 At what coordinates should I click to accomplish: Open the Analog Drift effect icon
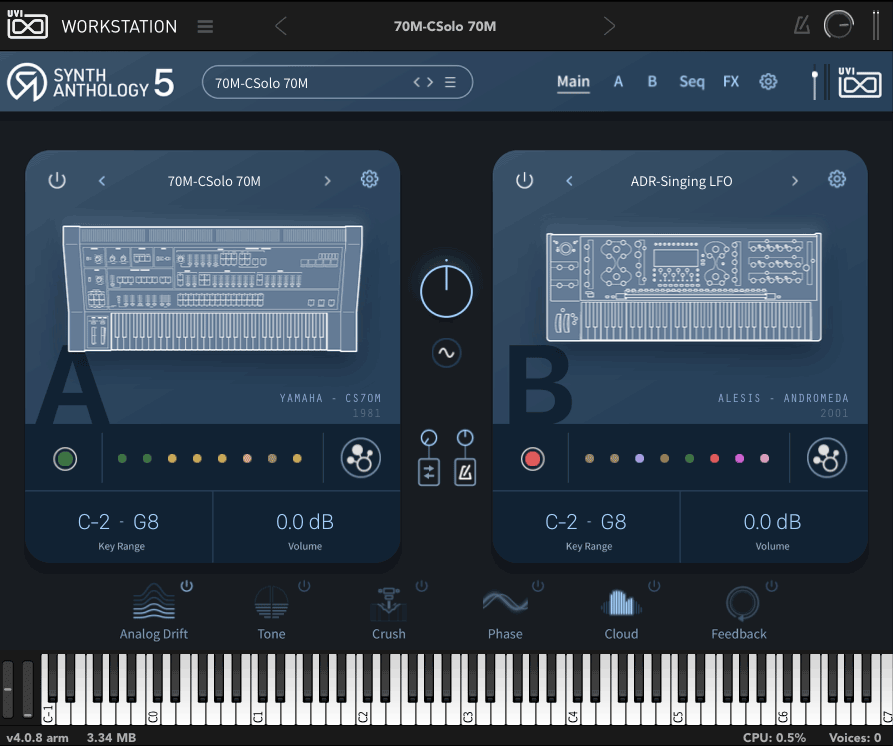pyautogui.click(x=153, y=602)
